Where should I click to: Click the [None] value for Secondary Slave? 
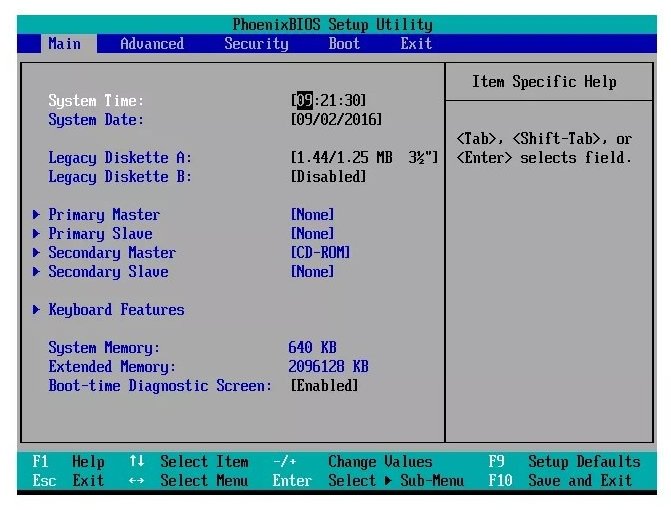click(312, 271)
